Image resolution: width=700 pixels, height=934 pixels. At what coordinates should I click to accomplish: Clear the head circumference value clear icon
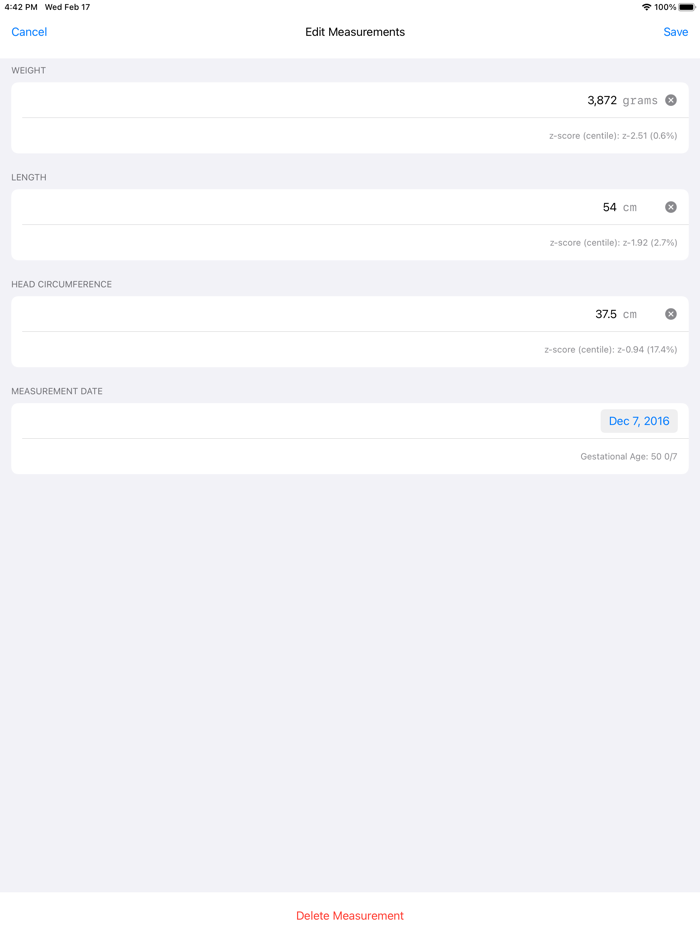click(670, 313)
